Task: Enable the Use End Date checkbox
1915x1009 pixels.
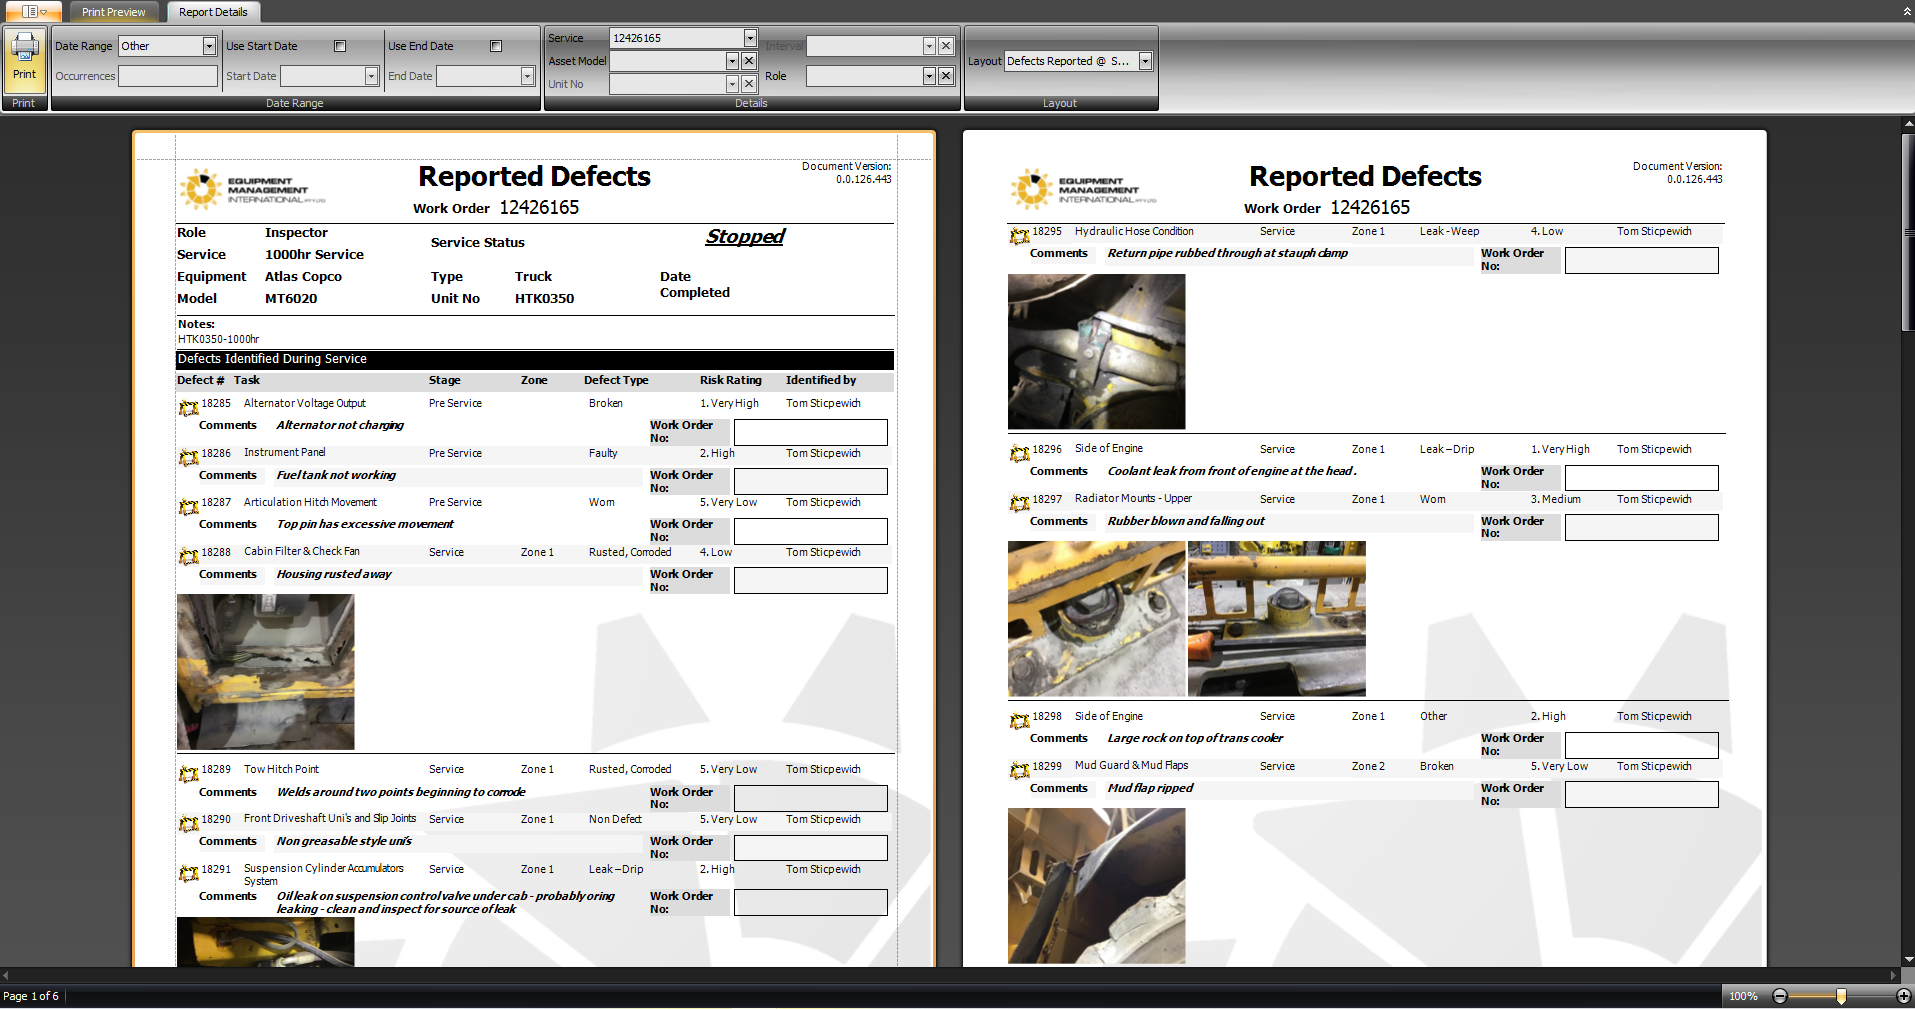Action: pos(496,46)
